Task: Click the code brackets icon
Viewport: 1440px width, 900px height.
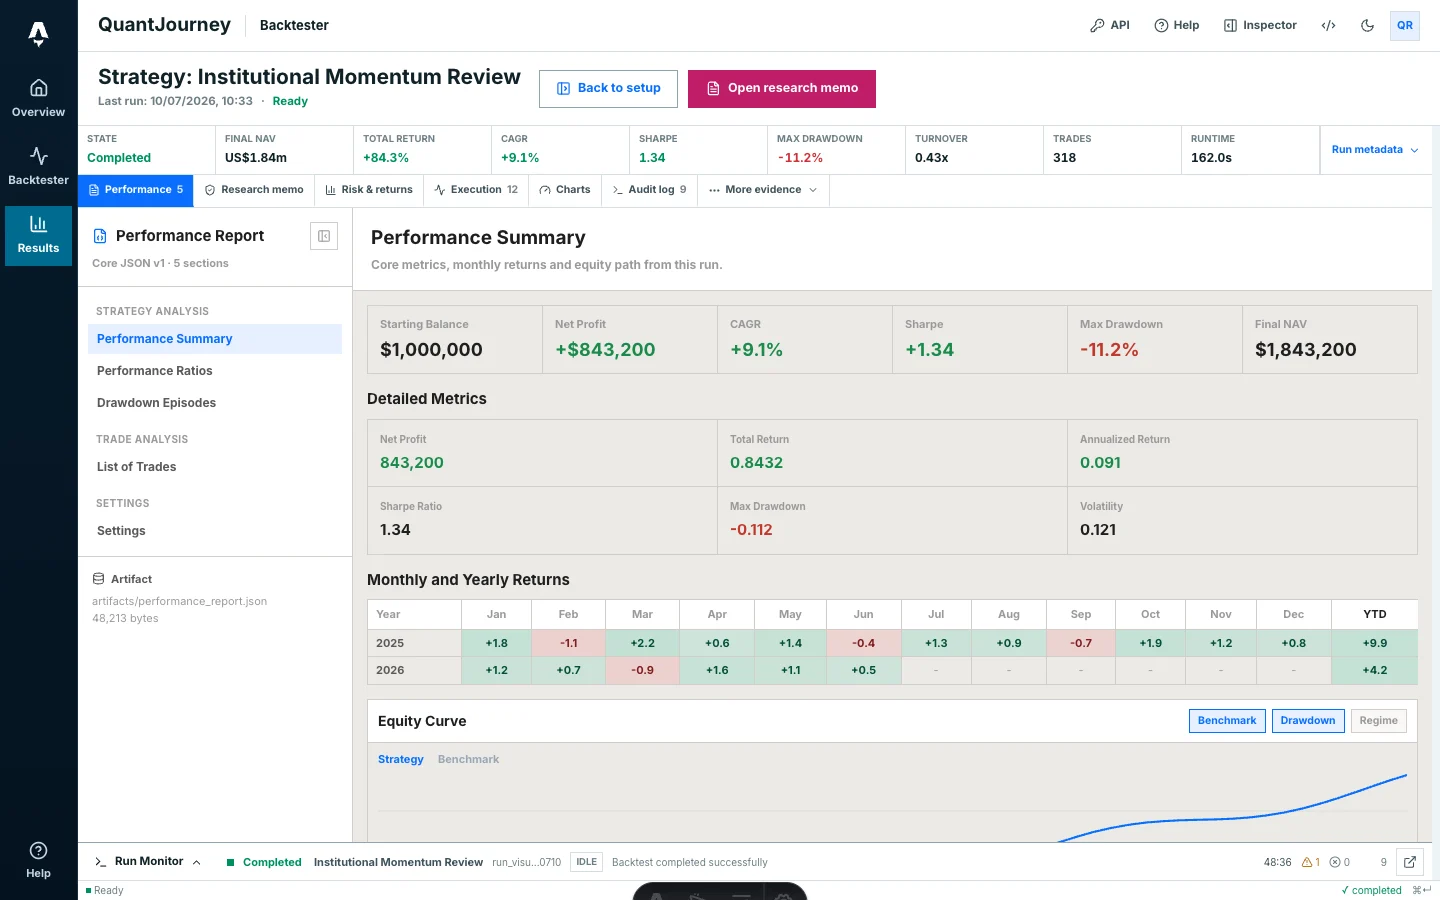Action: click(x=1328, y=26)
